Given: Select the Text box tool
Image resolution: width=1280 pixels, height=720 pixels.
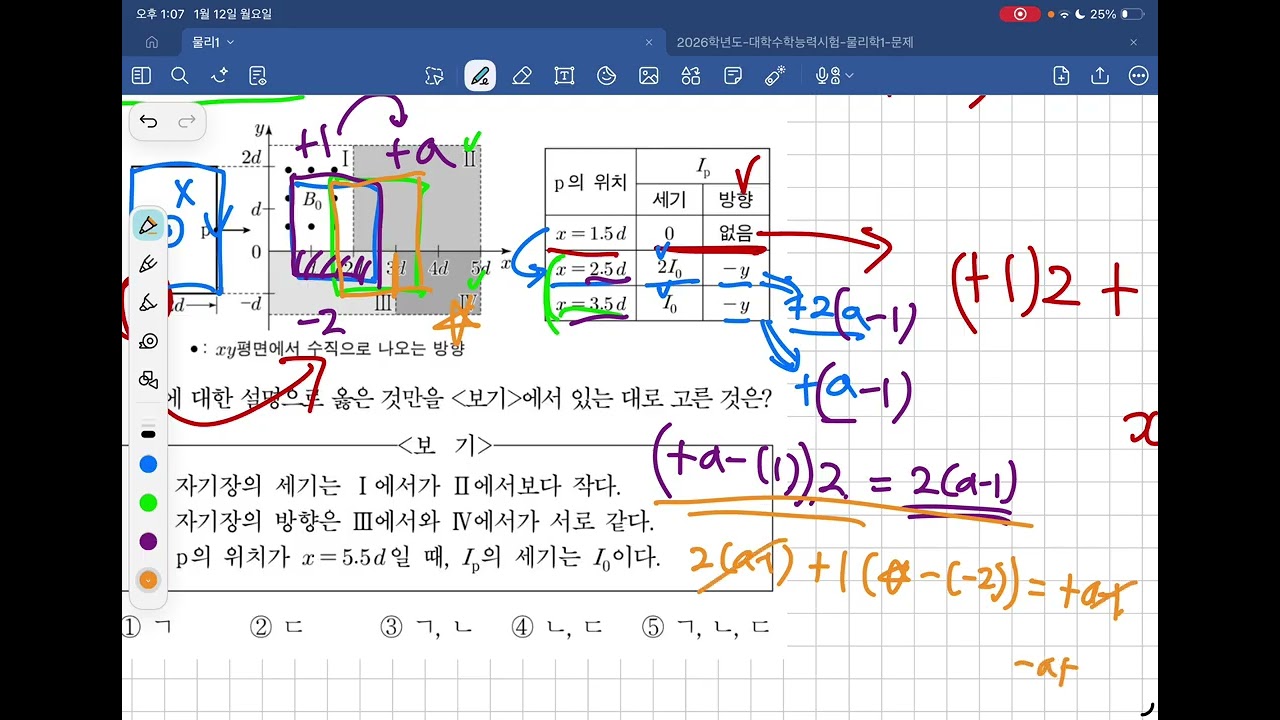Looking at the screenshot, I should pyautogui.click(x=564, y=76).
